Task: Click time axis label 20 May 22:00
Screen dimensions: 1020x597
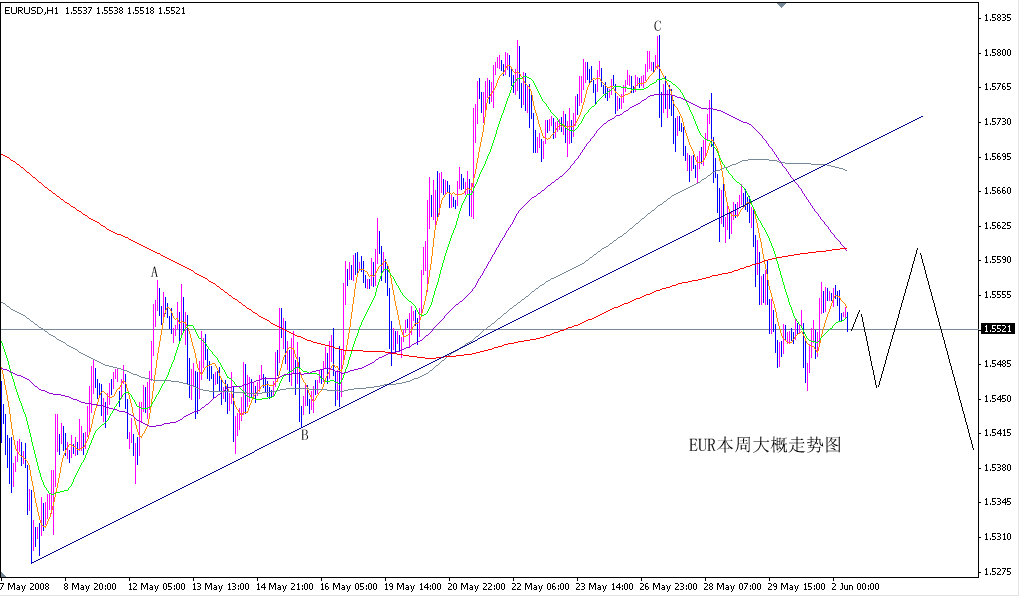Action: (x=477, y=587)
